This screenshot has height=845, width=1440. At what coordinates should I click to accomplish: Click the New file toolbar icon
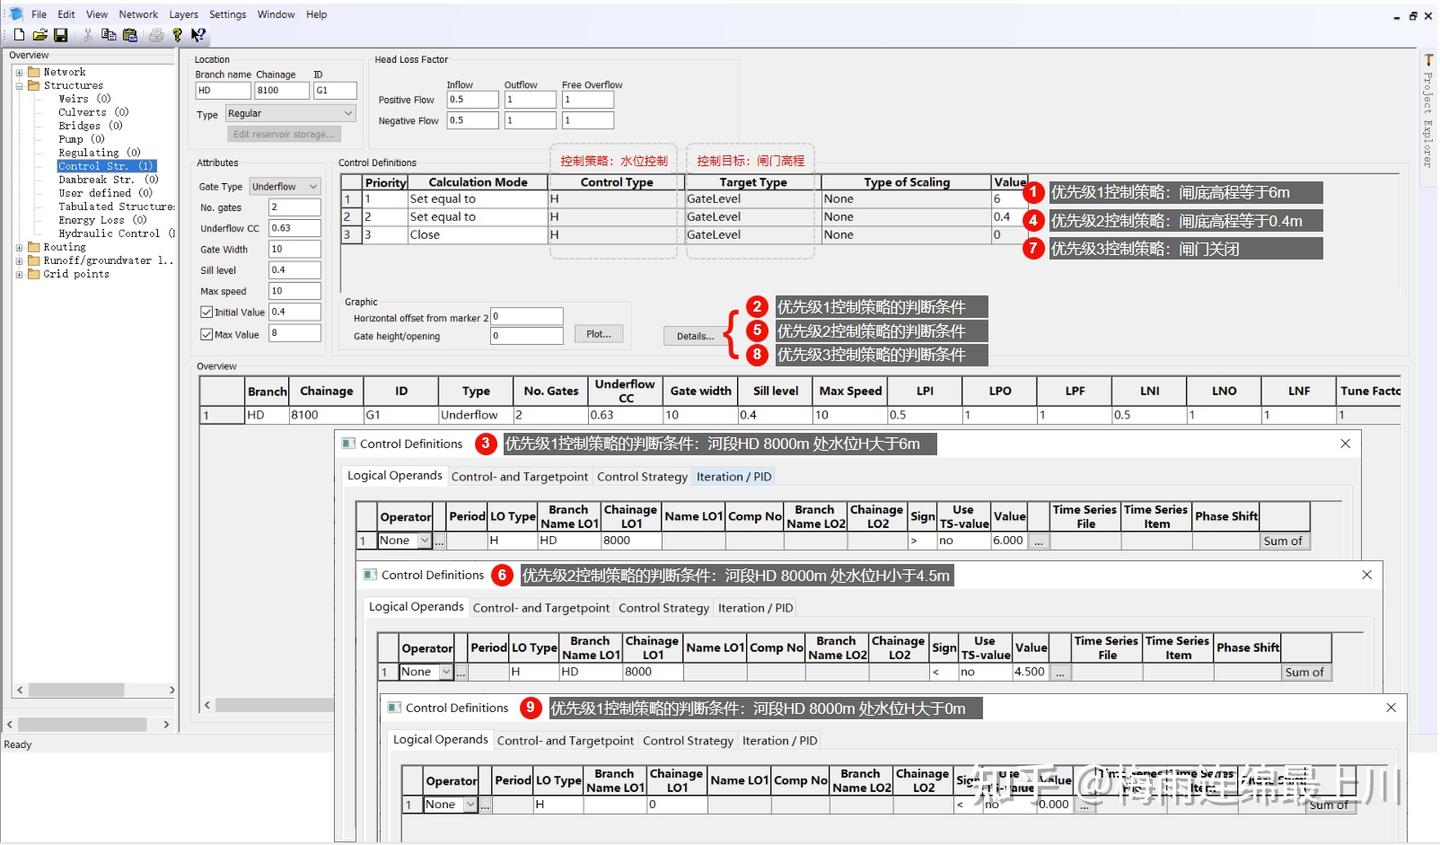tap(19, 35)
